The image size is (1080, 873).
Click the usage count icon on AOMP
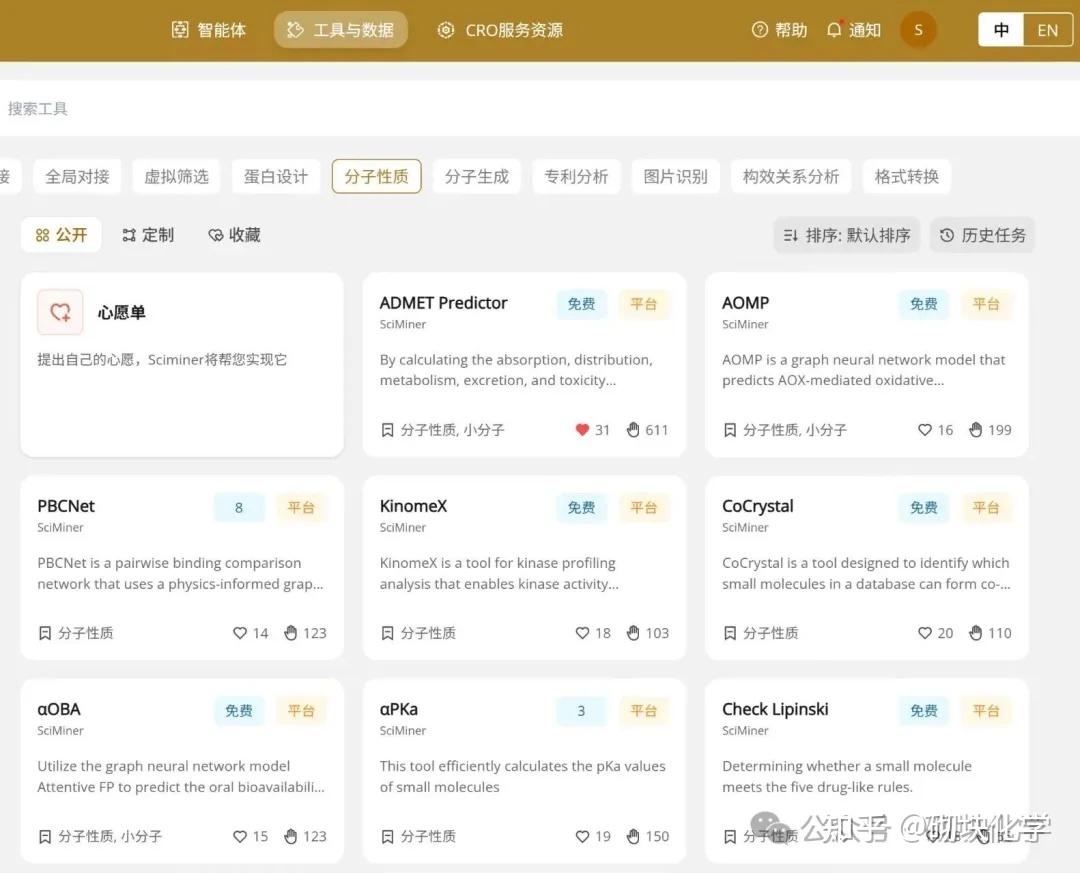tap(975, 430)
